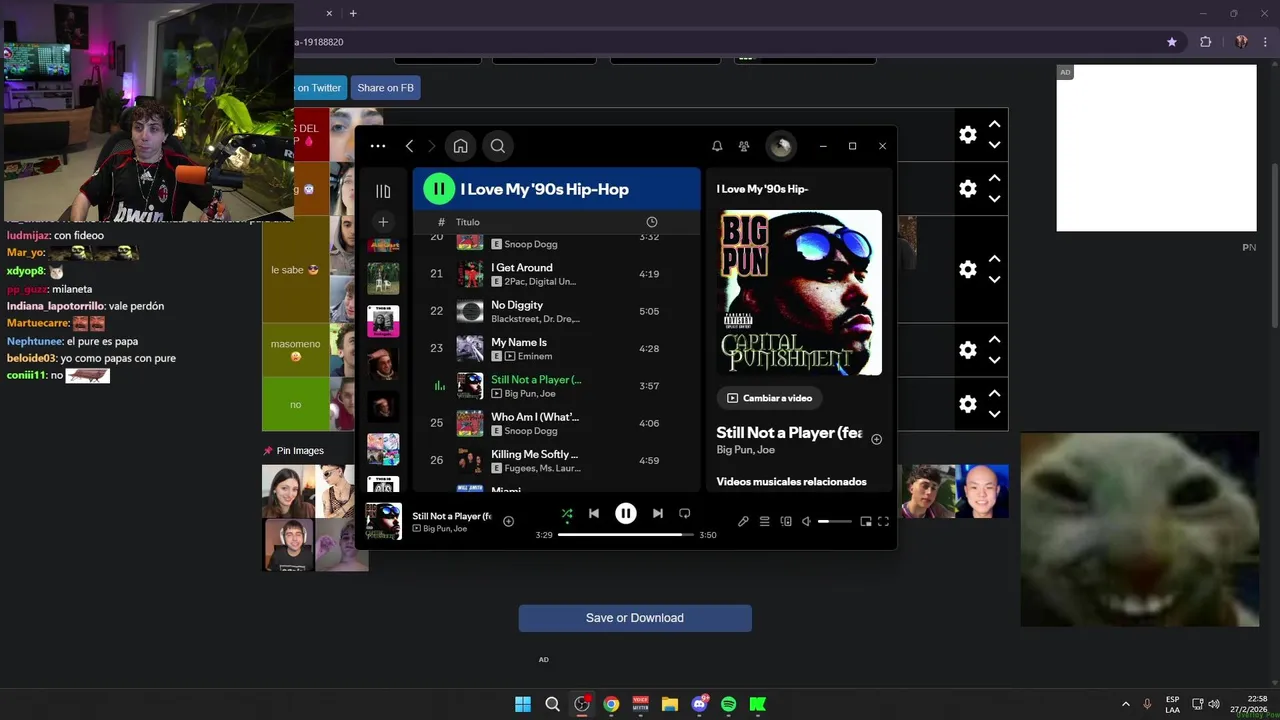
Task: Open Spotify from the taskbar
Action: 729,704
